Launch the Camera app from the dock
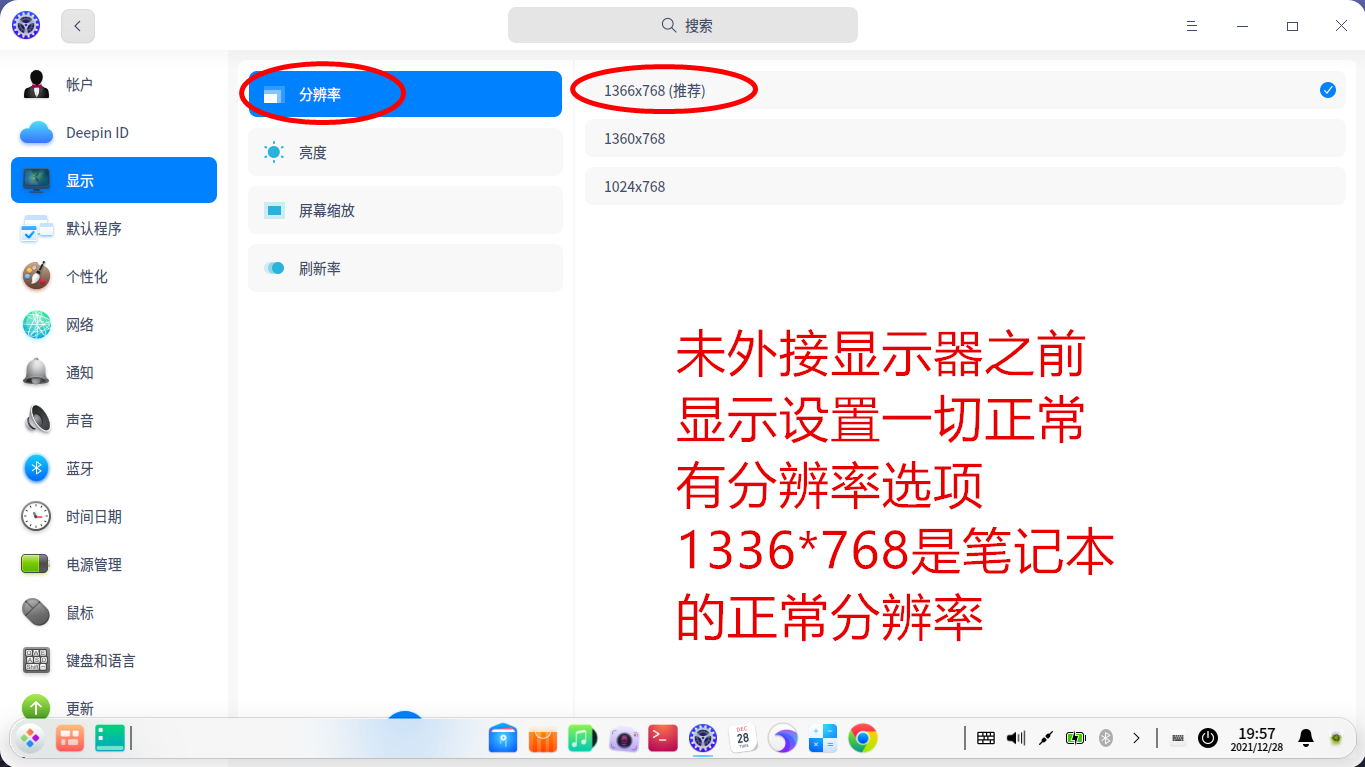Viewport: 1365px width, 767px height. click(x=624, y=739)
